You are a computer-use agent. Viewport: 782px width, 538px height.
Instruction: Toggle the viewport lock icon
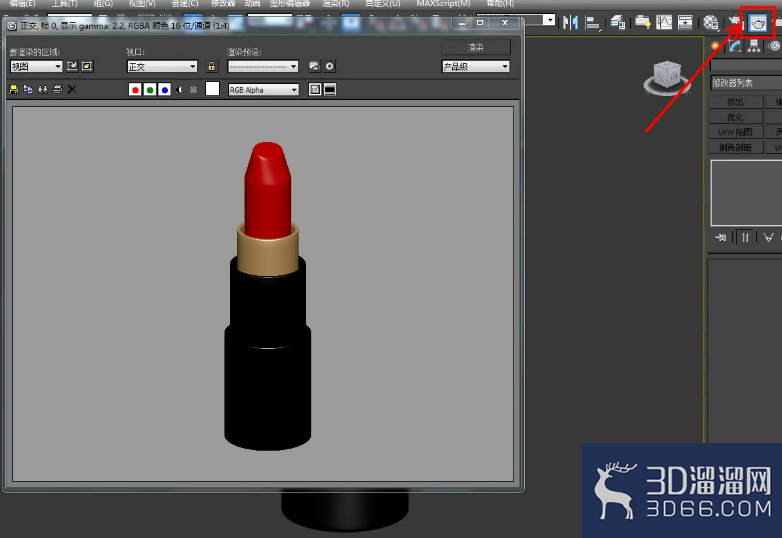tap(211, 66)
